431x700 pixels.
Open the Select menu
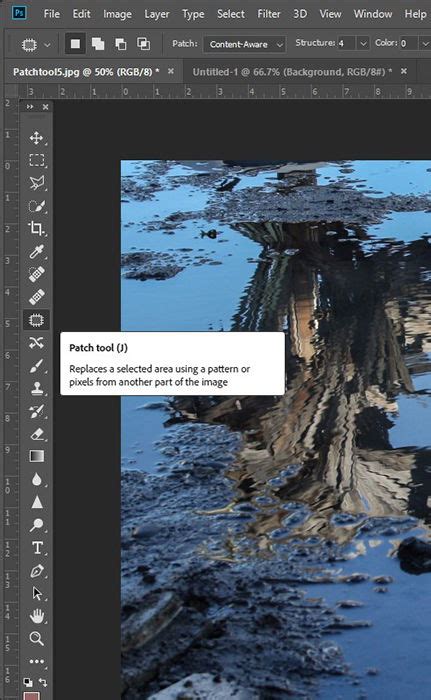[231, 14]
